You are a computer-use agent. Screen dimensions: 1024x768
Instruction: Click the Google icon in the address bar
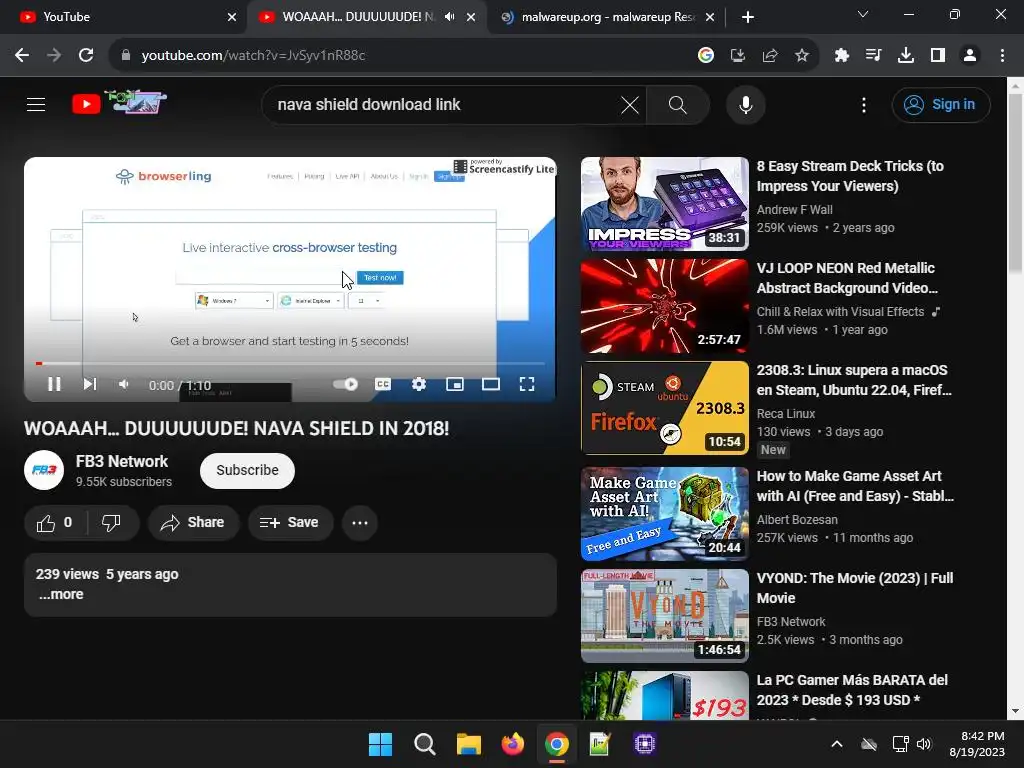click(x=705, y=56)
